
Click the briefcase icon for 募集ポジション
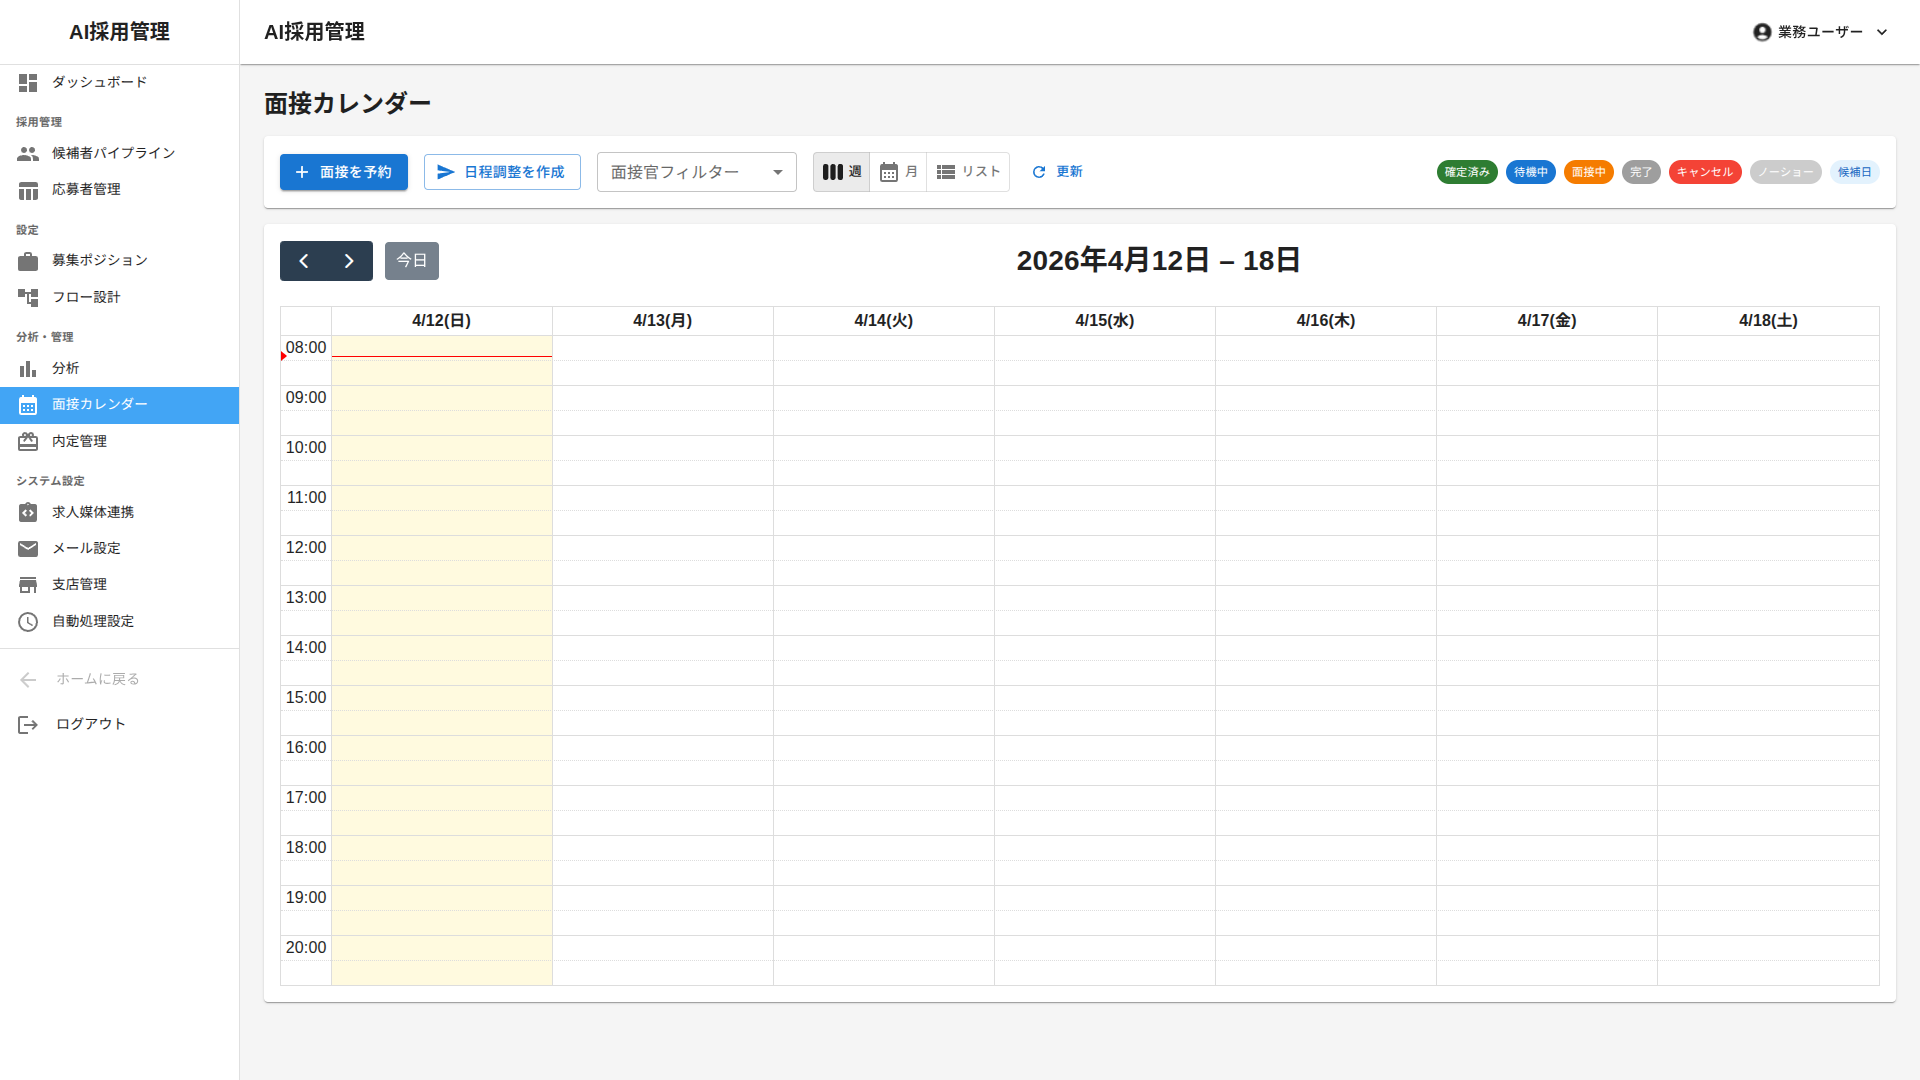pos(28,261)
